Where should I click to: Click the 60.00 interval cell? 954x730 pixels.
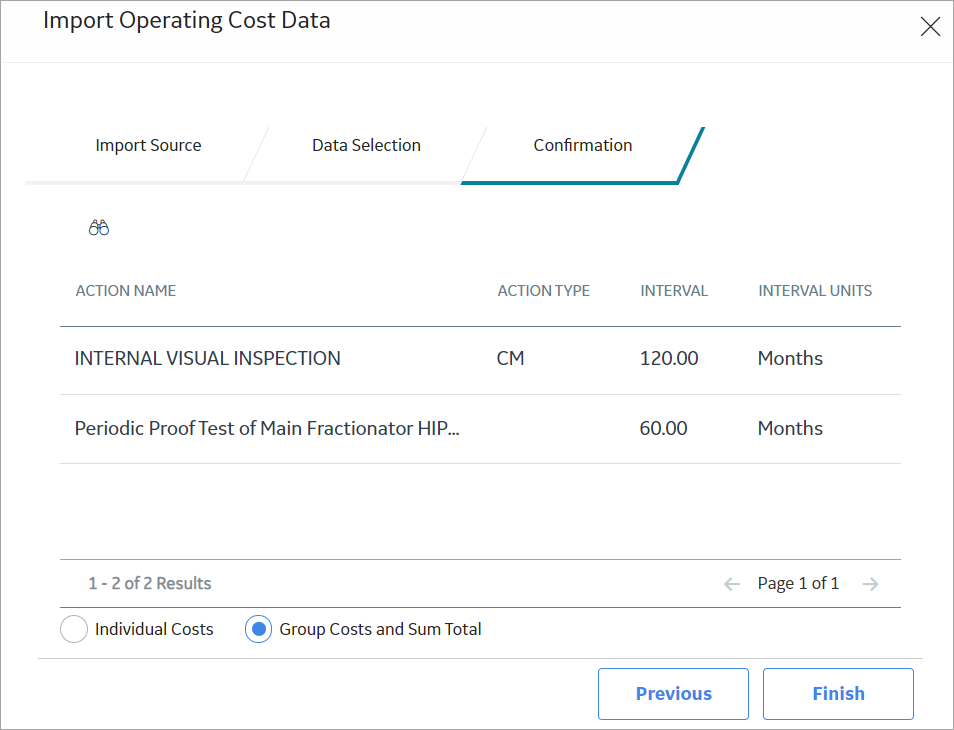pos(663,428)
